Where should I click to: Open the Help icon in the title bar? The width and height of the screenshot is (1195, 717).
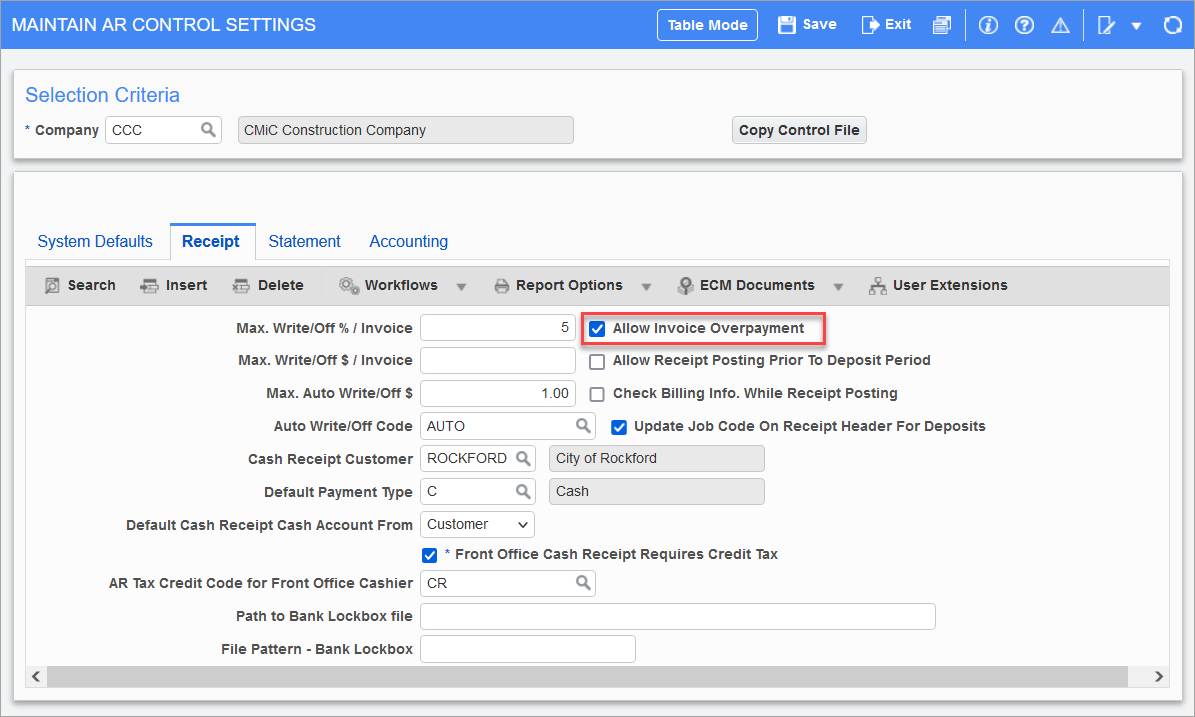pos(1024,24)
